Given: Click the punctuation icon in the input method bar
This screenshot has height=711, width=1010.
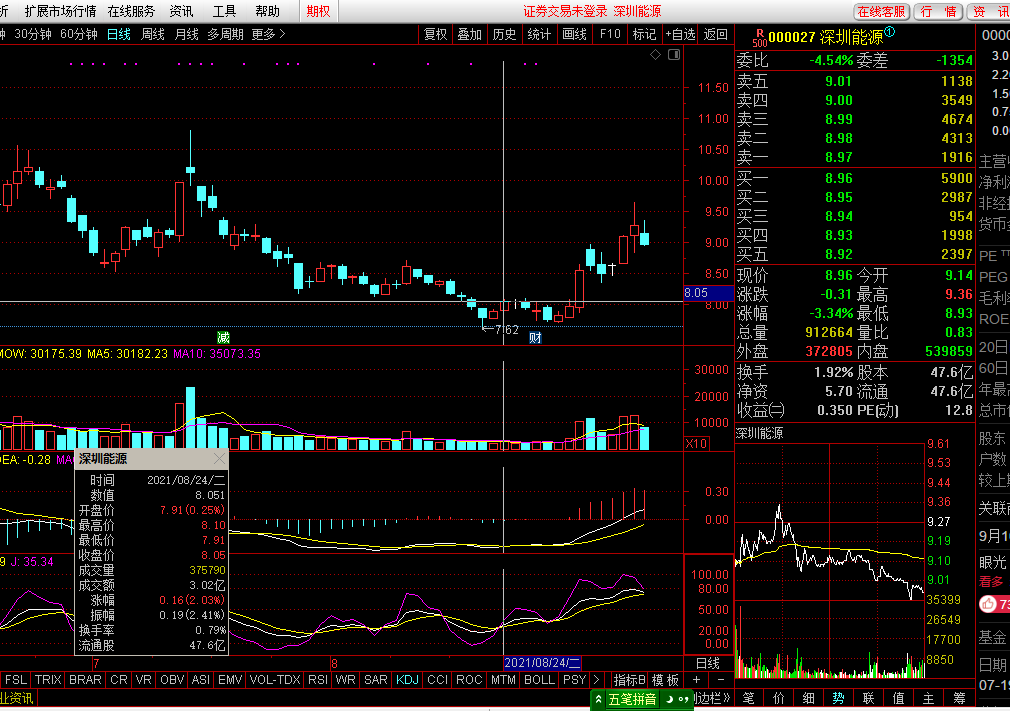Looking at the screenshot, I should [x=683, y=699].
